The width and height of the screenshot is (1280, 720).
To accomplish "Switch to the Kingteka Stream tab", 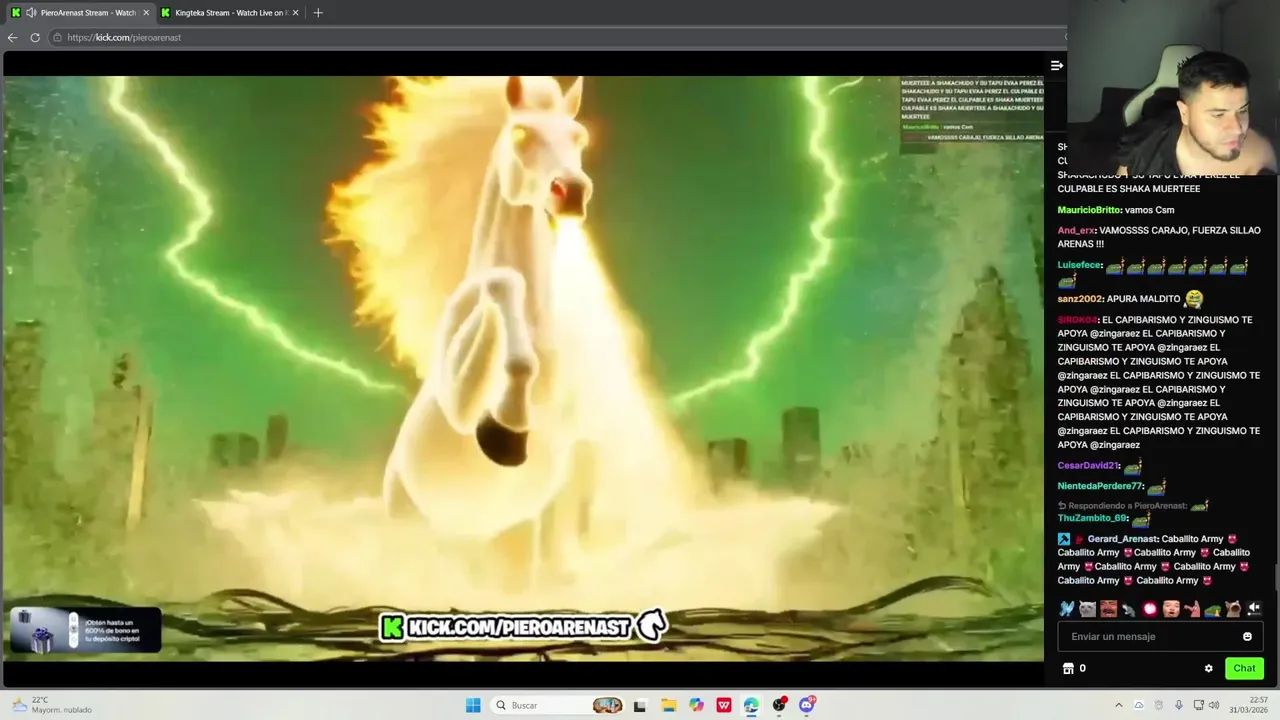I will [230, 13].
